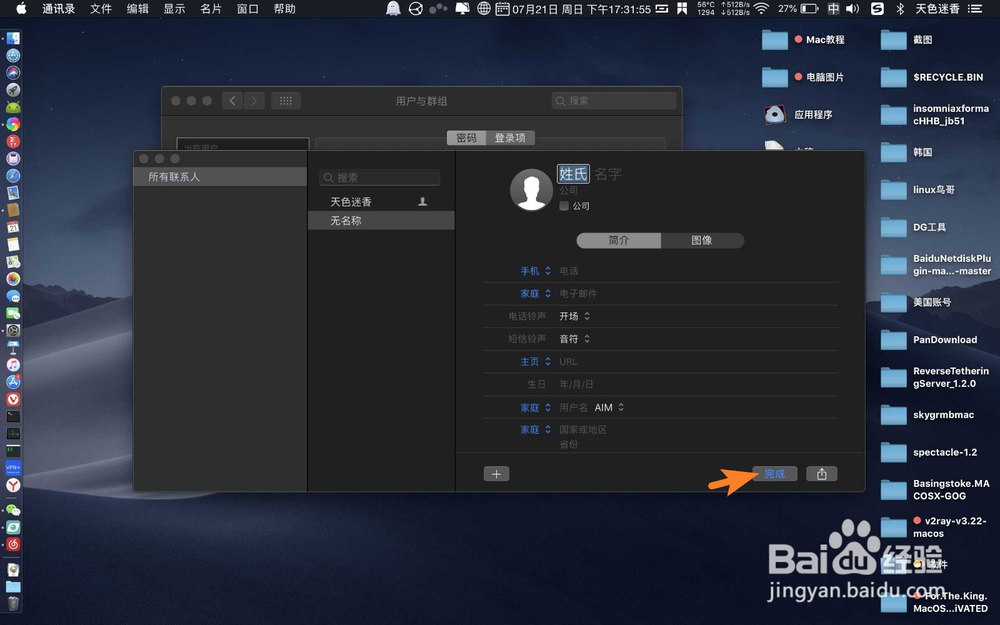This screenshot has height=625, width=1000.
Task: Switch to the 图像 segment
Action: click(702, 240)
